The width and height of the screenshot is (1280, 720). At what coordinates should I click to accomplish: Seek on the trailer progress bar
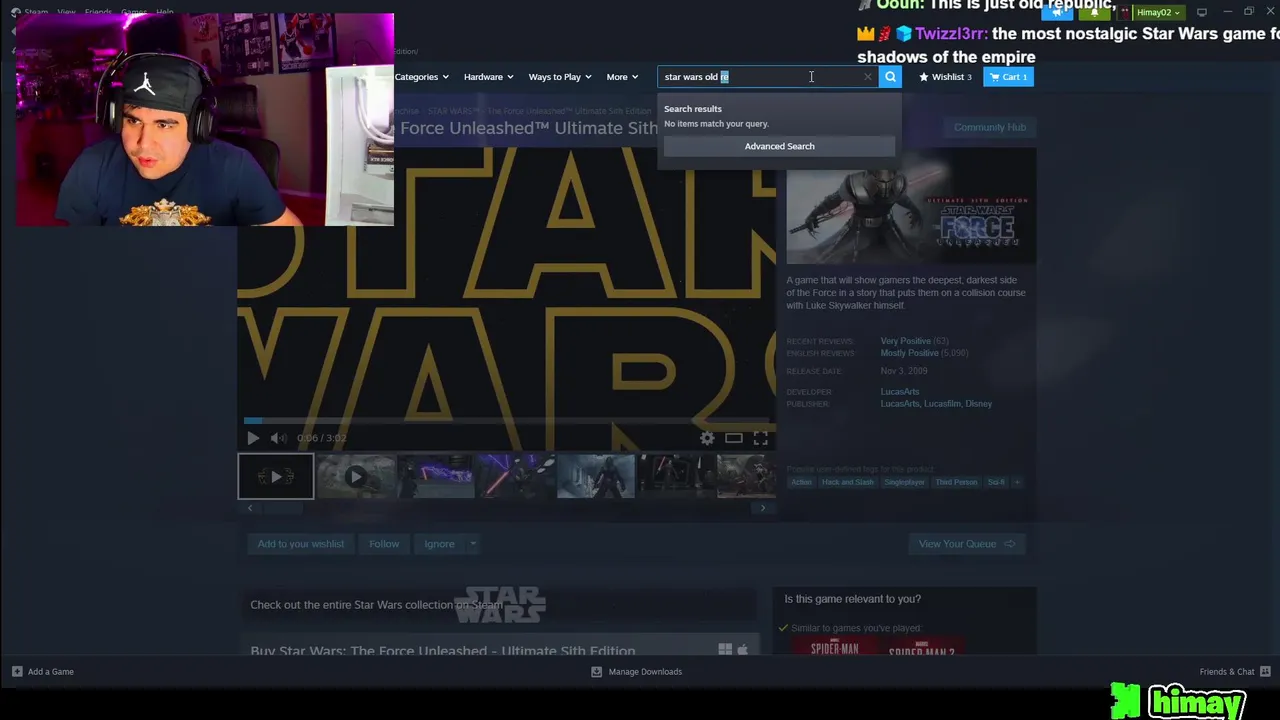pos(506,421)
